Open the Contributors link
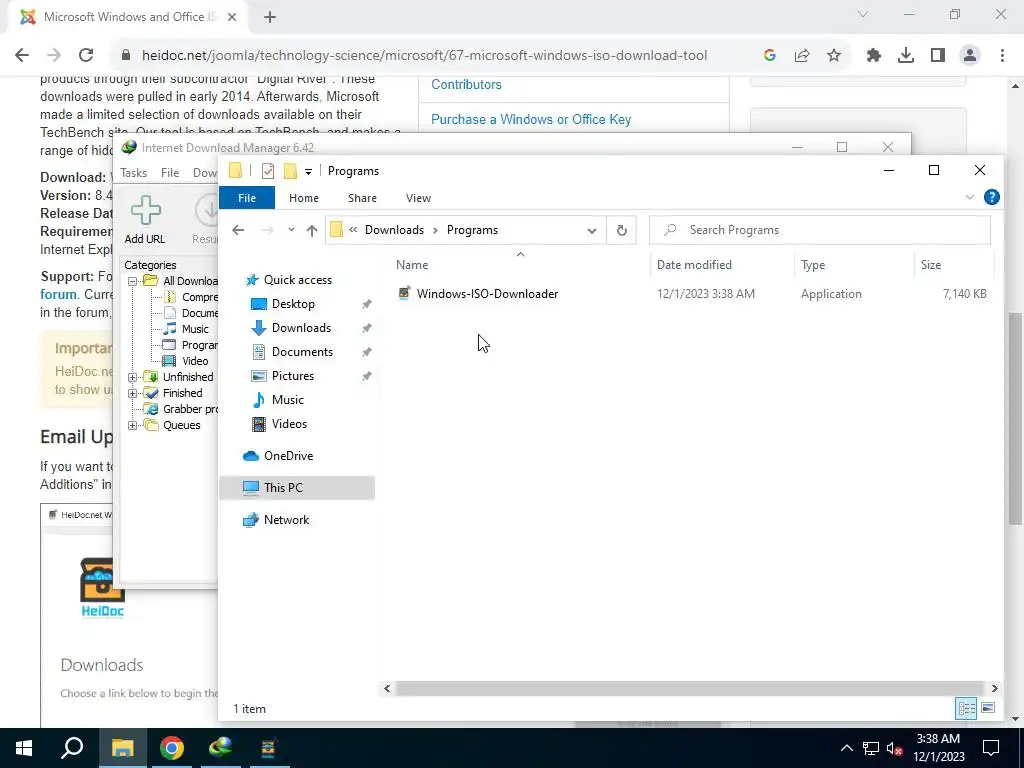 (466, 84)
